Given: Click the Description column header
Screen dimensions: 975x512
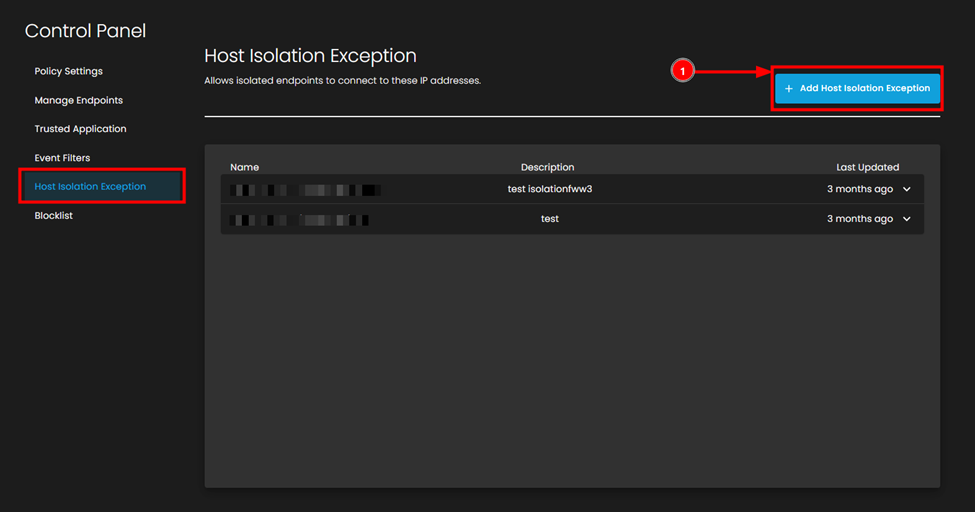Looking at the screenshot, I should click(x=547, y=167).
